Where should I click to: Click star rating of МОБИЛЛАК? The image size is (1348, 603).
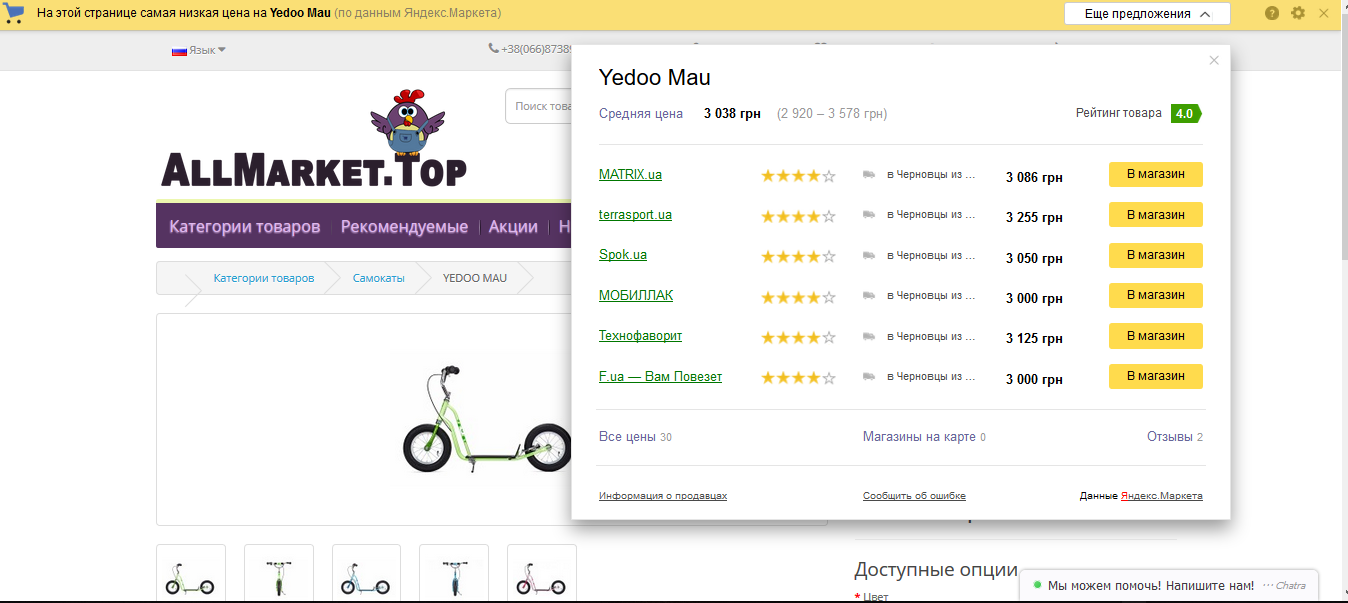click(798, 297)
